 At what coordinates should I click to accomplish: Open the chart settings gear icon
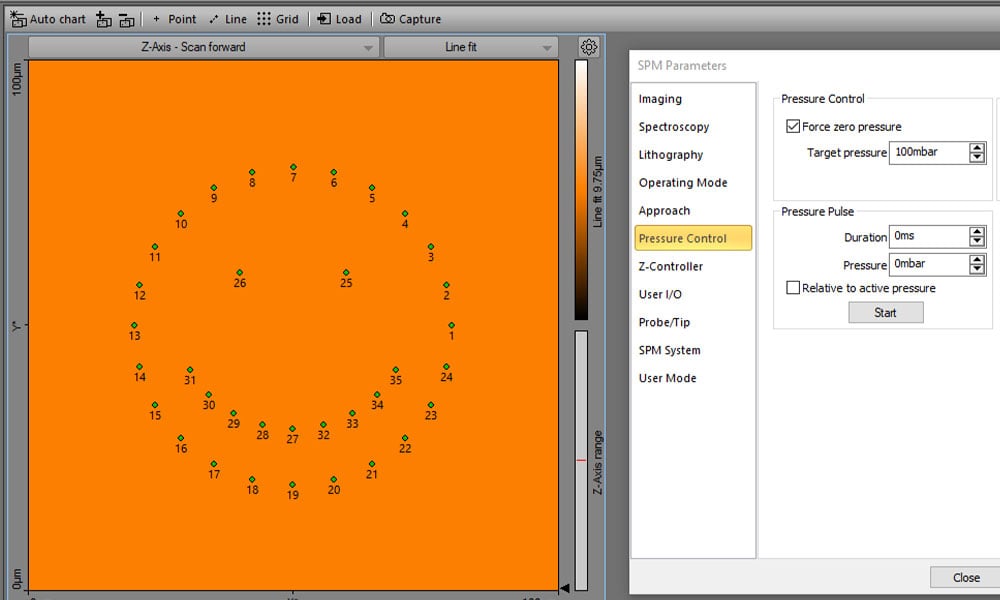[590, 46]
